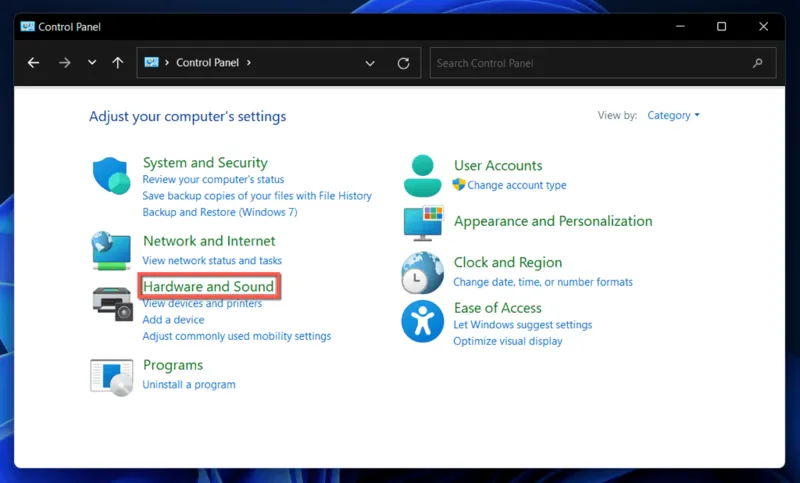Click the Clock and Region icon
Image resolution: width=800 pixels, height=483 pixels.
pos(422,272)
